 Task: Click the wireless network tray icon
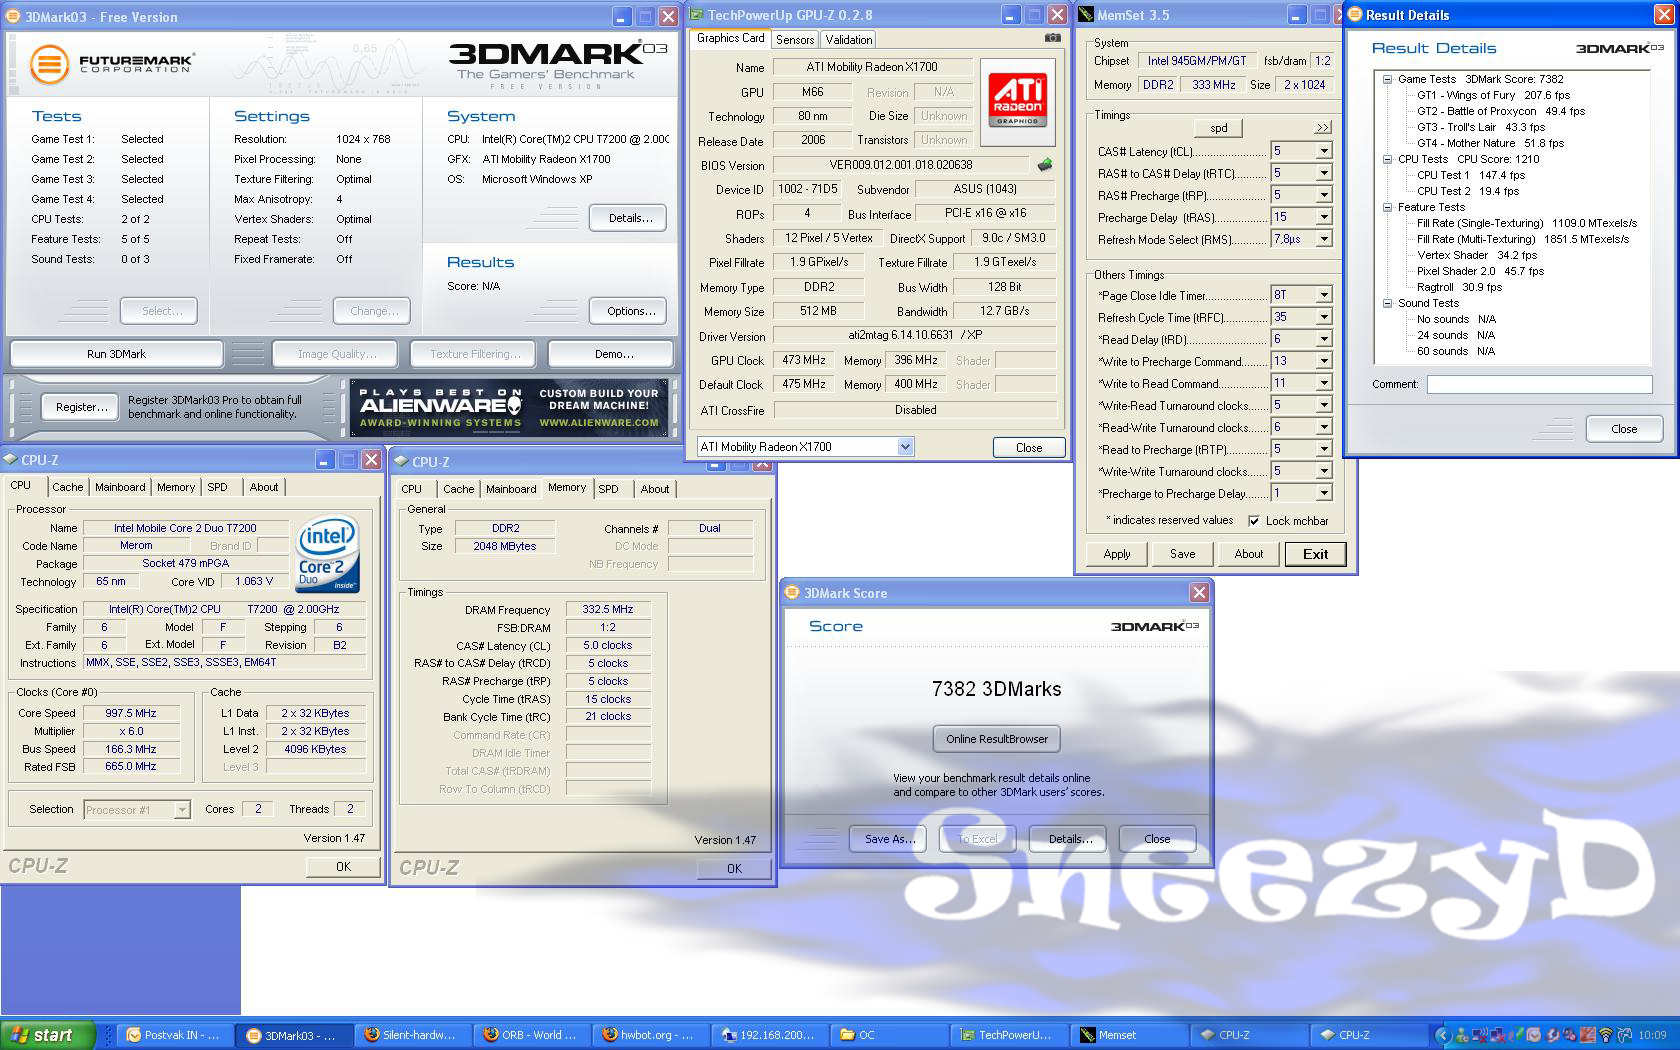click(x=1606, y=1035)
